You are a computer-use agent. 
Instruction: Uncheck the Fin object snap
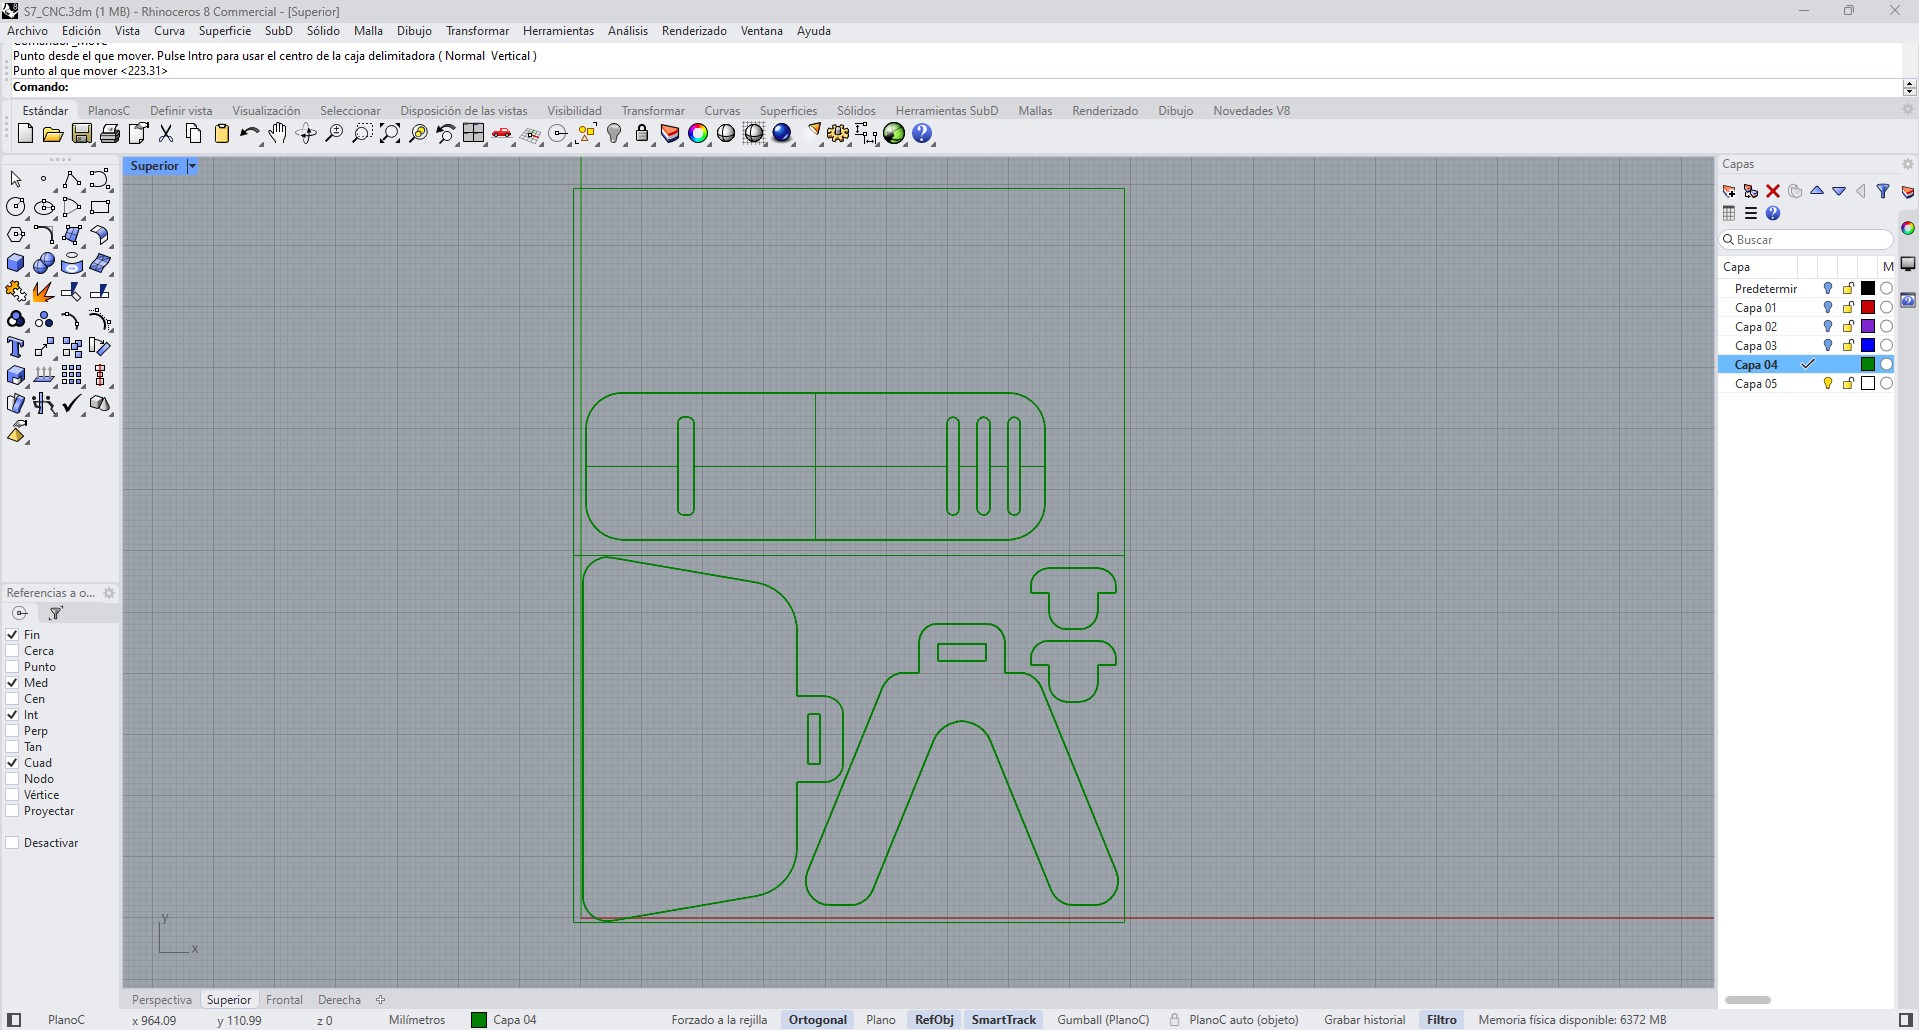pyautogui.click(x=13, y=635)
